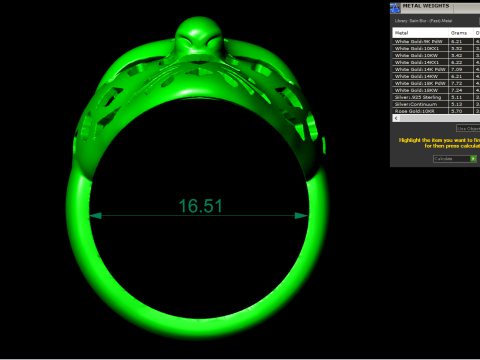The image size is (480, 360).
Task: Select the Rose Gold:10KR row
Action: click(436, 111)
